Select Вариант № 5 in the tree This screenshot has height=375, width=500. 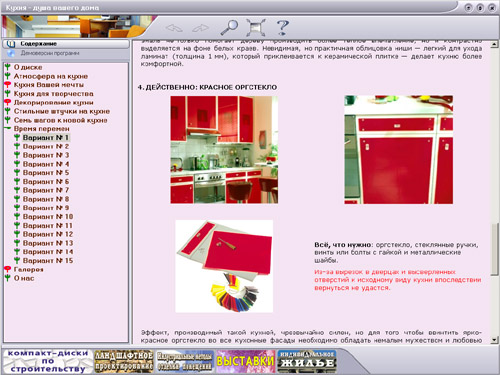[x=46, y=173]
